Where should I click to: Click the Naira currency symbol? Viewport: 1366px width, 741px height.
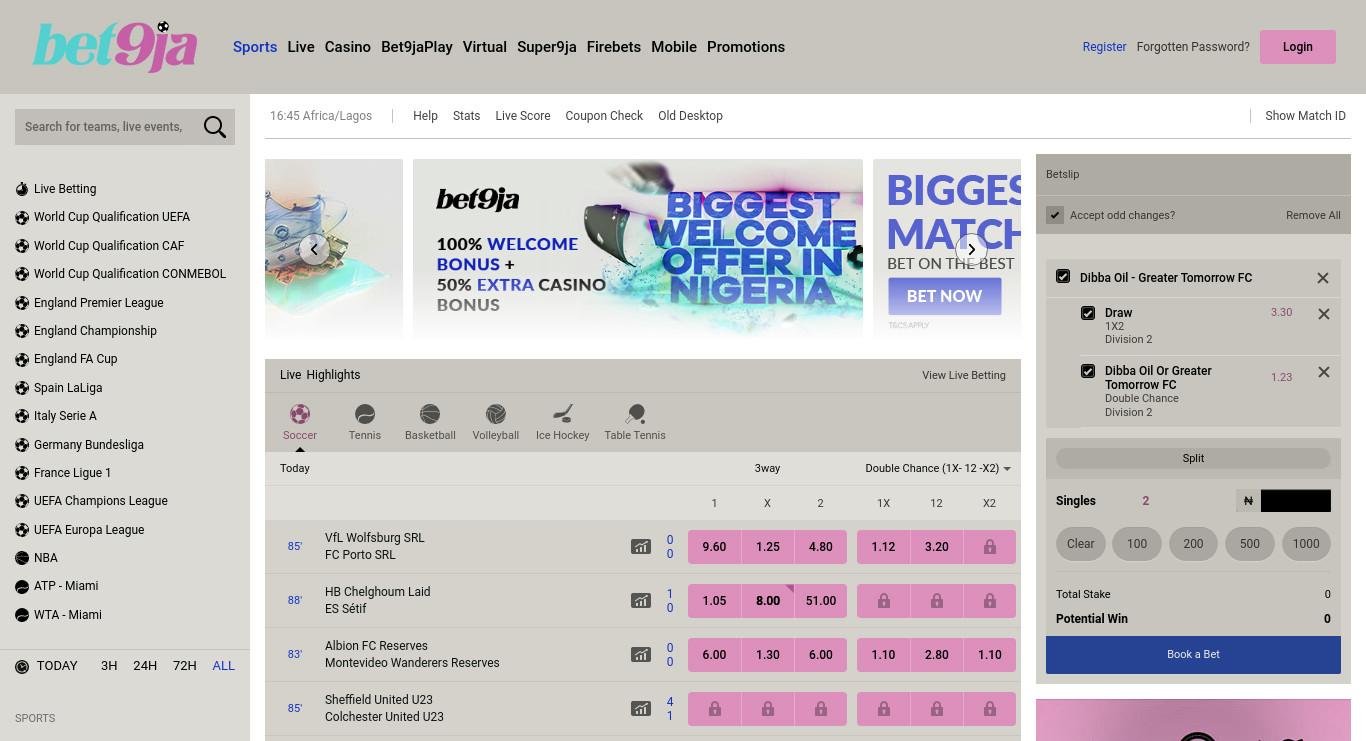click(1248, 501)
